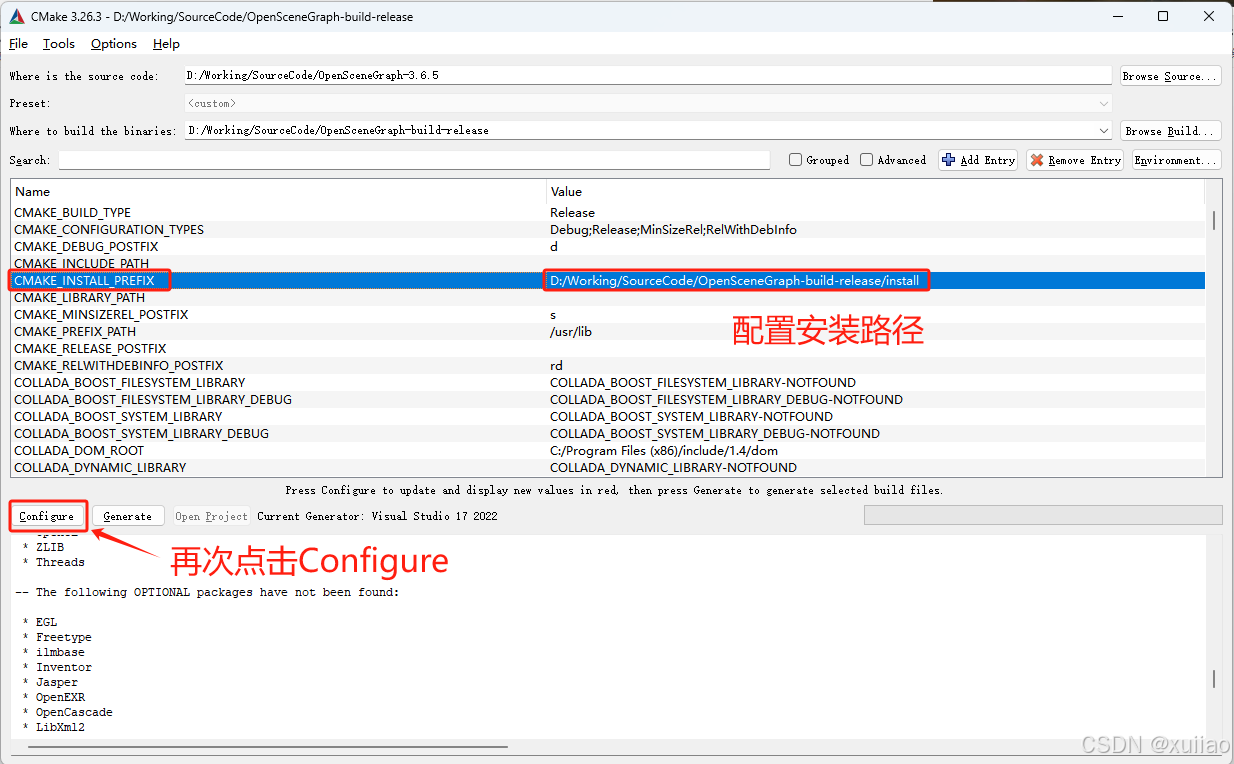The image size is (1234, 764).
Task: Enable the Grouped checkbox
Action: click(x=795, y=159)
